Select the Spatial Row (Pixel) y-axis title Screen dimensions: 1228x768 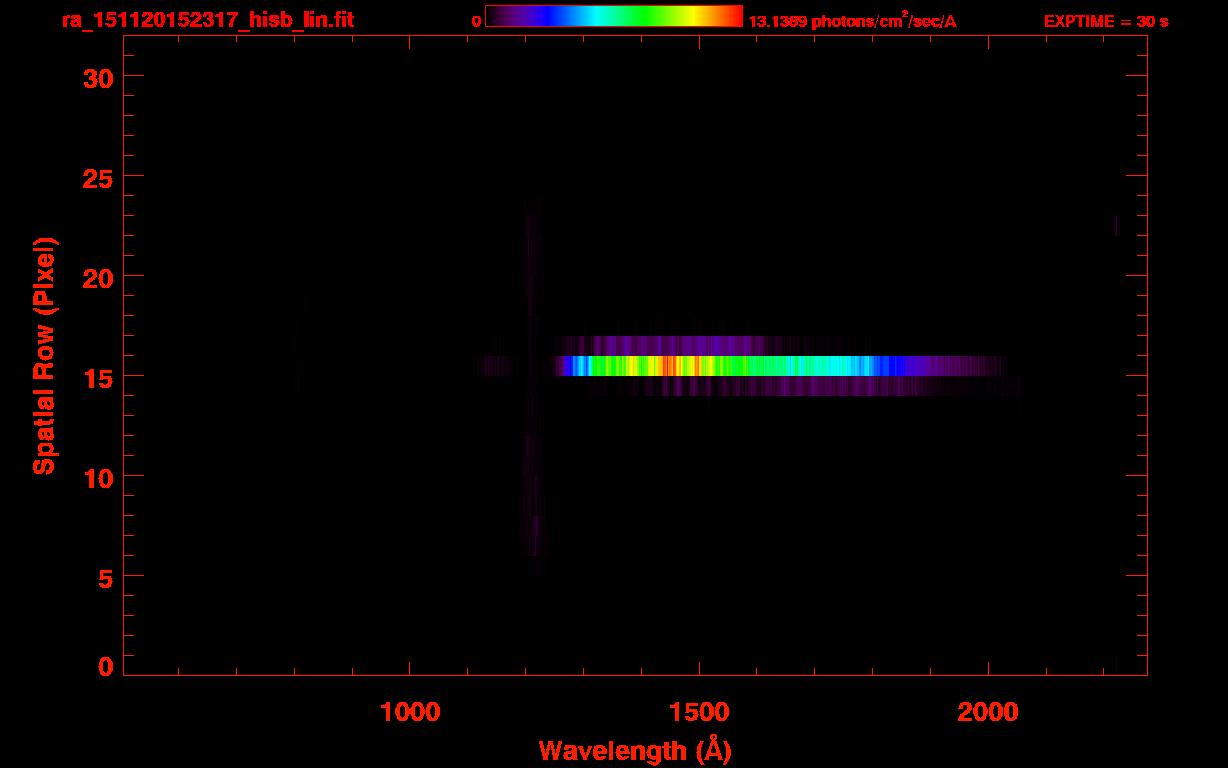[x=43, y=355]
